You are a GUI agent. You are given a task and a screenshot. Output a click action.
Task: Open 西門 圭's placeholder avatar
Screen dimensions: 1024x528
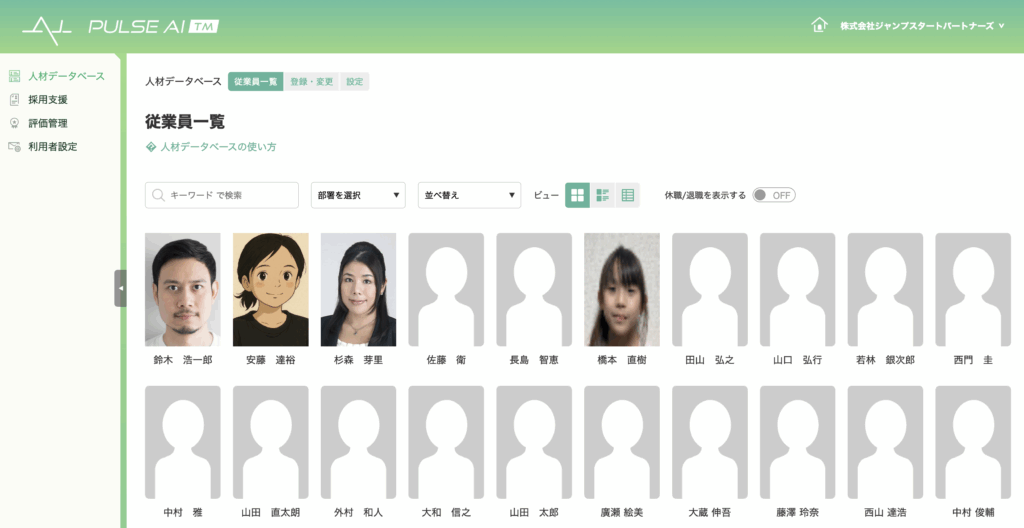point(973,289)
